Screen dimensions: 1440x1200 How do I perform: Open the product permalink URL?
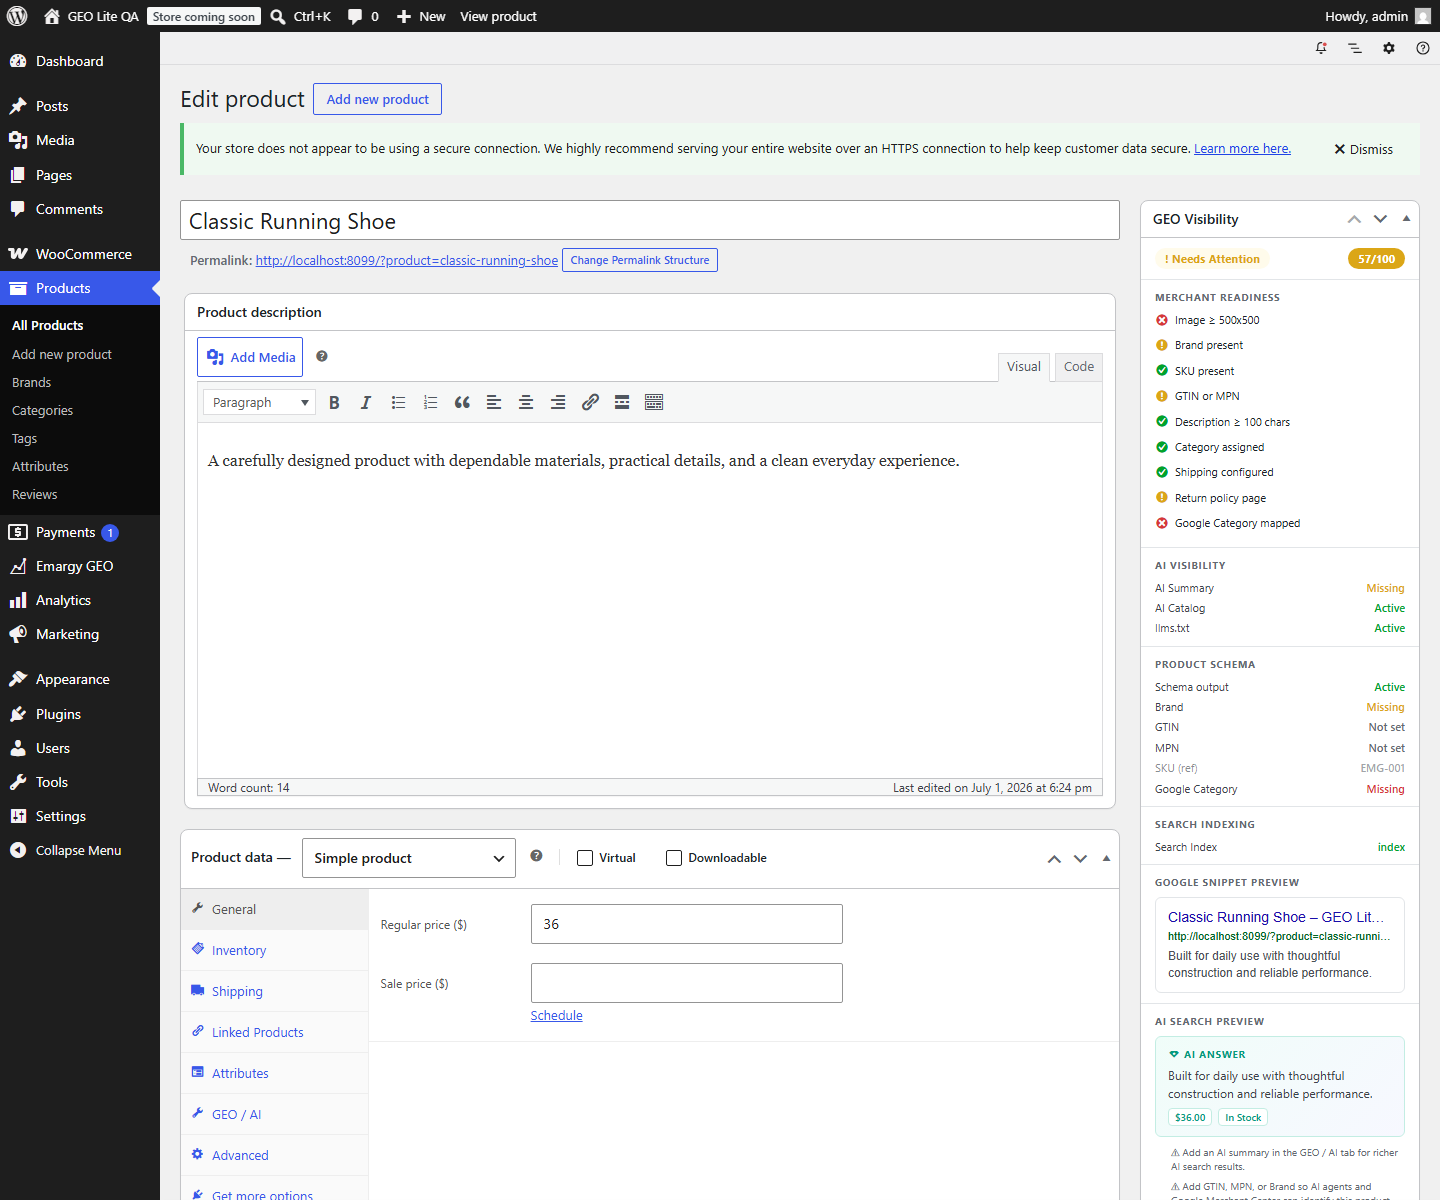(407, 260)
